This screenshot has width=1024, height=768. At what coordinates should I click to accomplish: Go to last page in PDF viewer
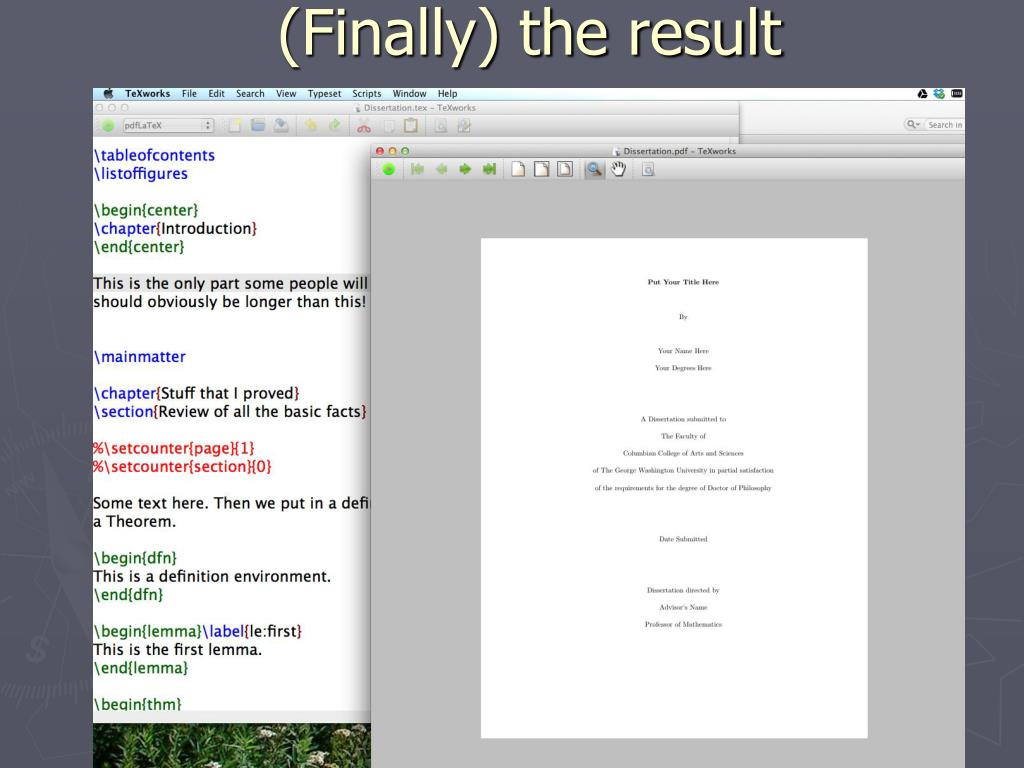point(489,170)
